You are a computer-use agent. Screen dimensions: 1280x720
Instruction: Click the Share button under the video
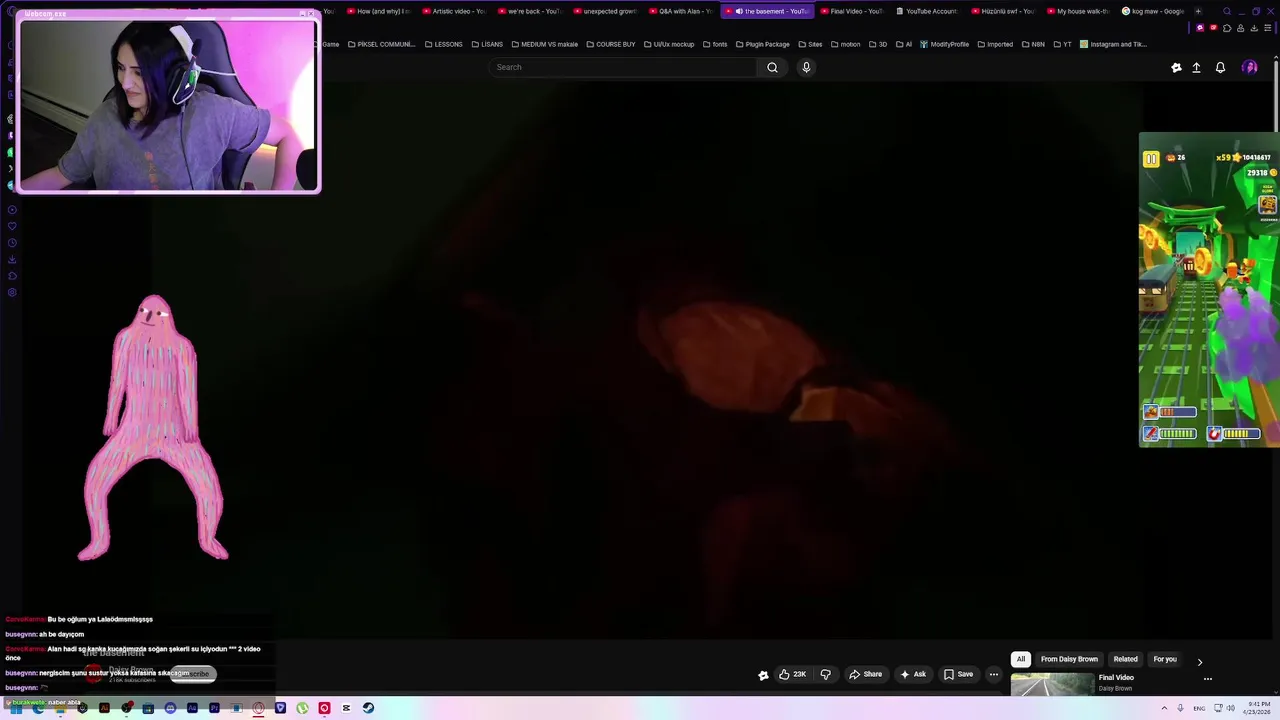coord(865,674)
